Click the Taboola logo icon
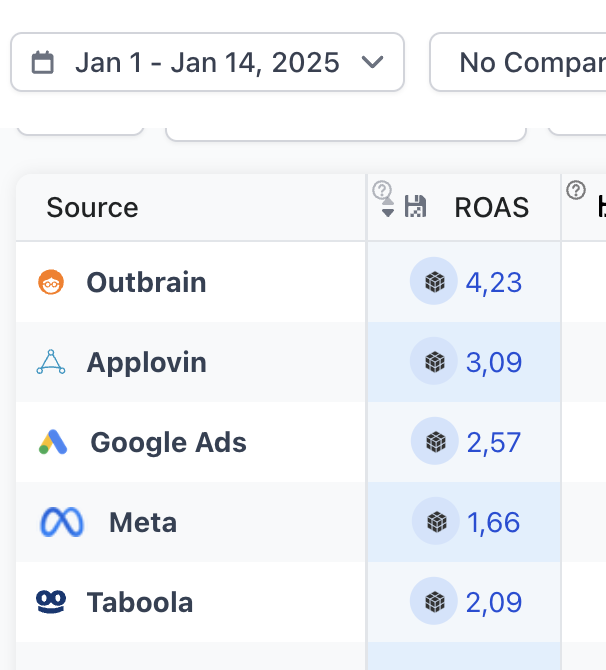 coord(51,602)
